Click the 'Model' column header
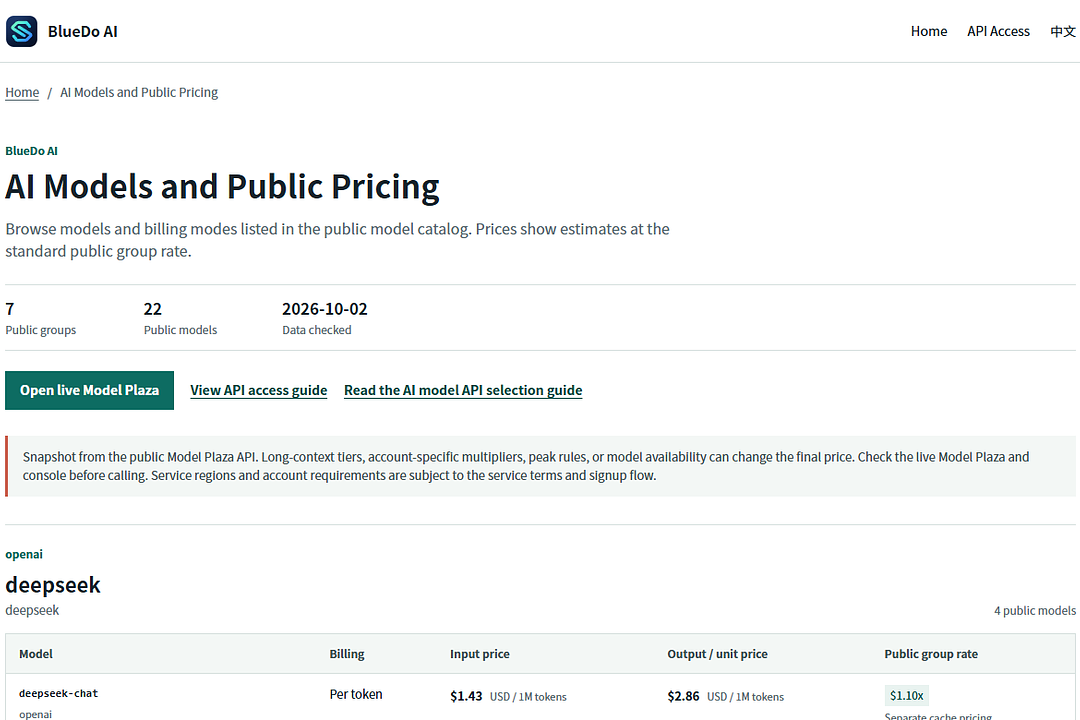Screen dimensions: 1080x720 36,654
